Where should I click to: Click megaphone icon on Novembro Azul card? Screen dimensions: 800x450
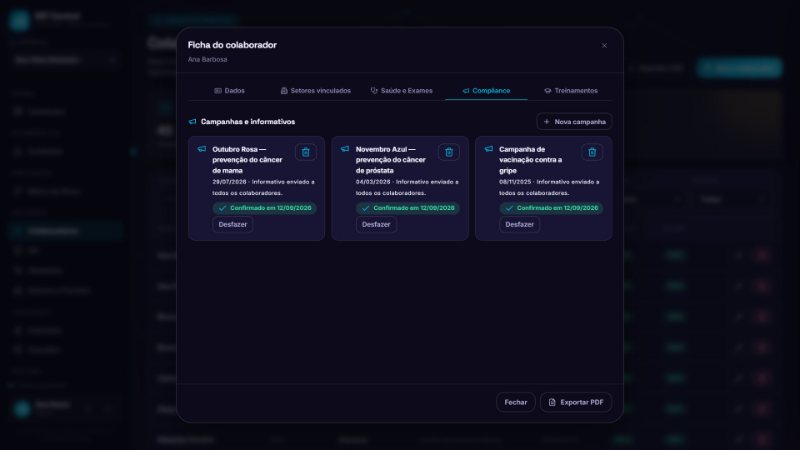tap(345, 149)
